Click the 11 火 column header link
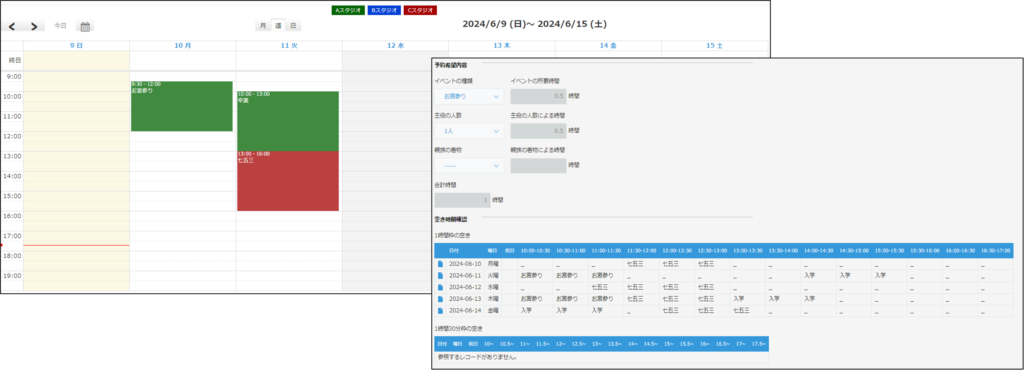This screenshot has height=370, width=1024. click(x=289, y=46)
